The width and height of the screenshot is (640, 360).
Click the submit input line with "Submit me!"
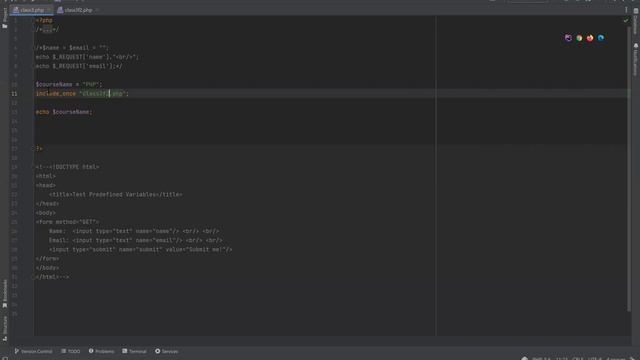coord(140,249)
